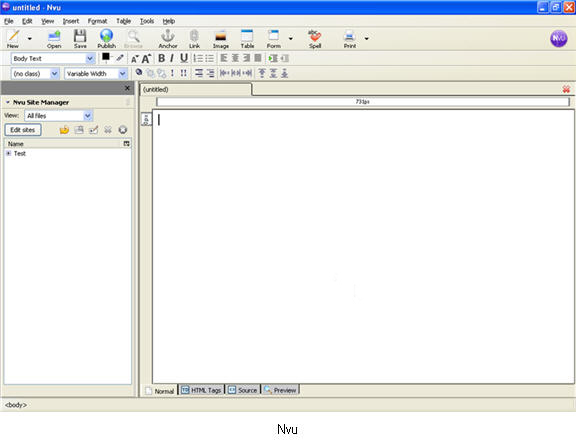Screen dimensions: 576x446
Task: Click the layer positioning icon after Variable Width
Action: coord(139,72)
